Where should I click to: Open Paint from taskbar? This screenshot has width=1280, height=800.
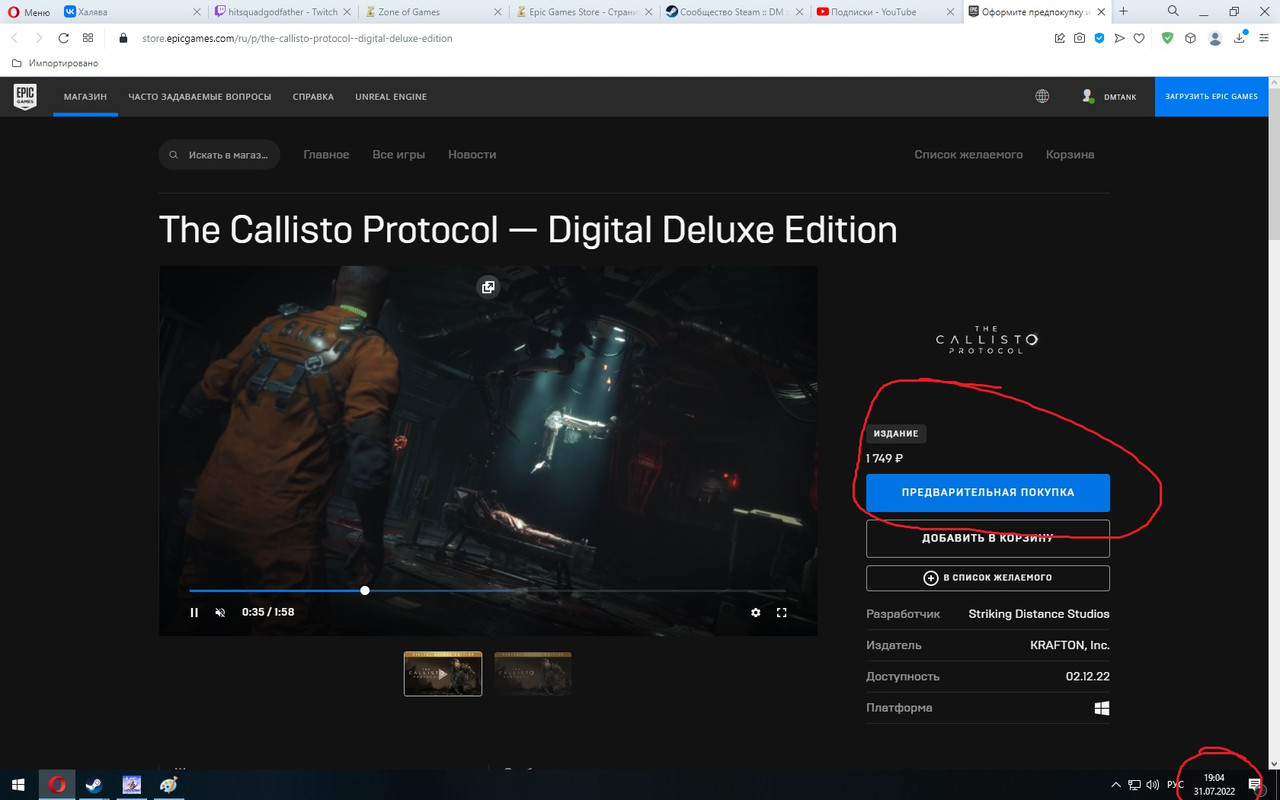[x=170, y=785]
